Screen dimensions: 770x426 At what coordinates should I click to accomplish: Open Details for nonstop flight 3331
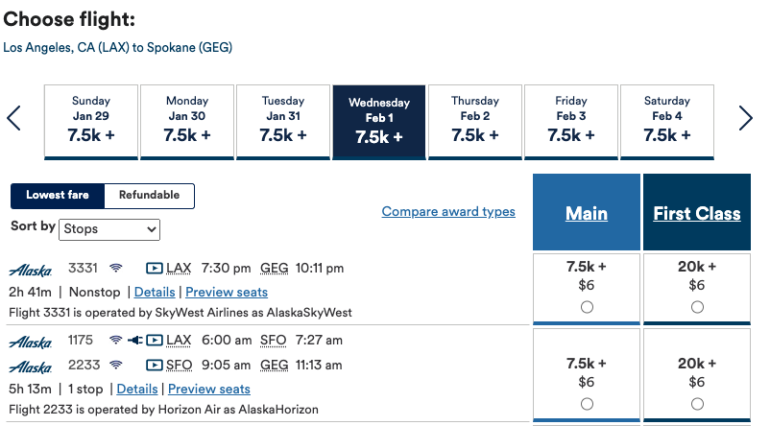154,292
